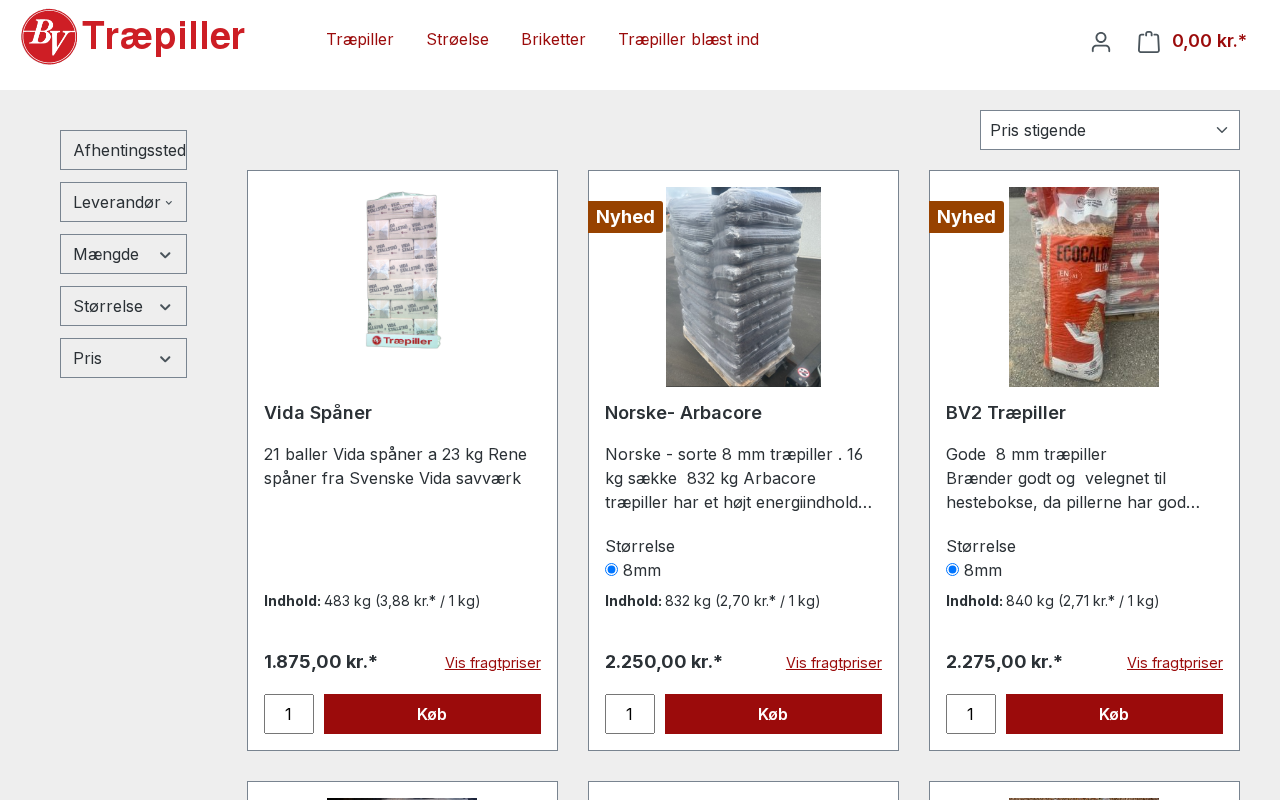Image resolution: width=1280 pixels, height=800 pixels.
Task: Expand the Mængde filter
Action: (x=123, y=254)
